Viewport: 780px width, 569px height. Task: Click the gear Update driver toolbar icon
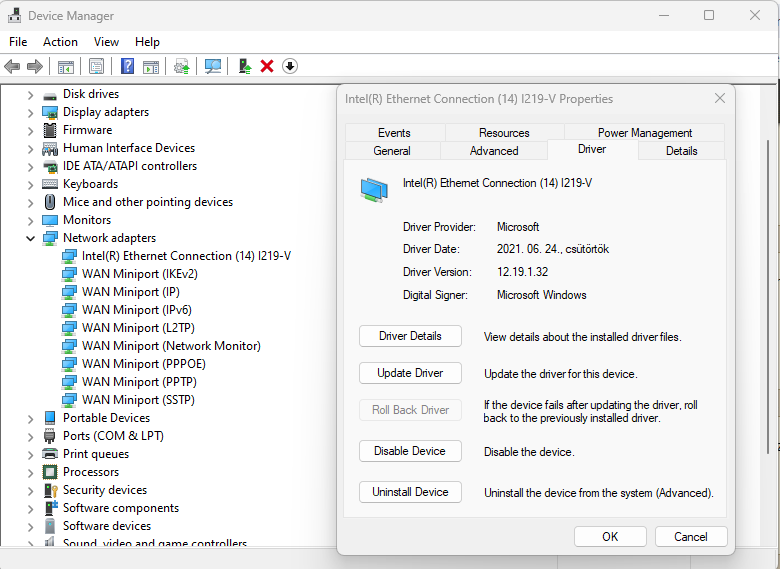tap(182, 66)
